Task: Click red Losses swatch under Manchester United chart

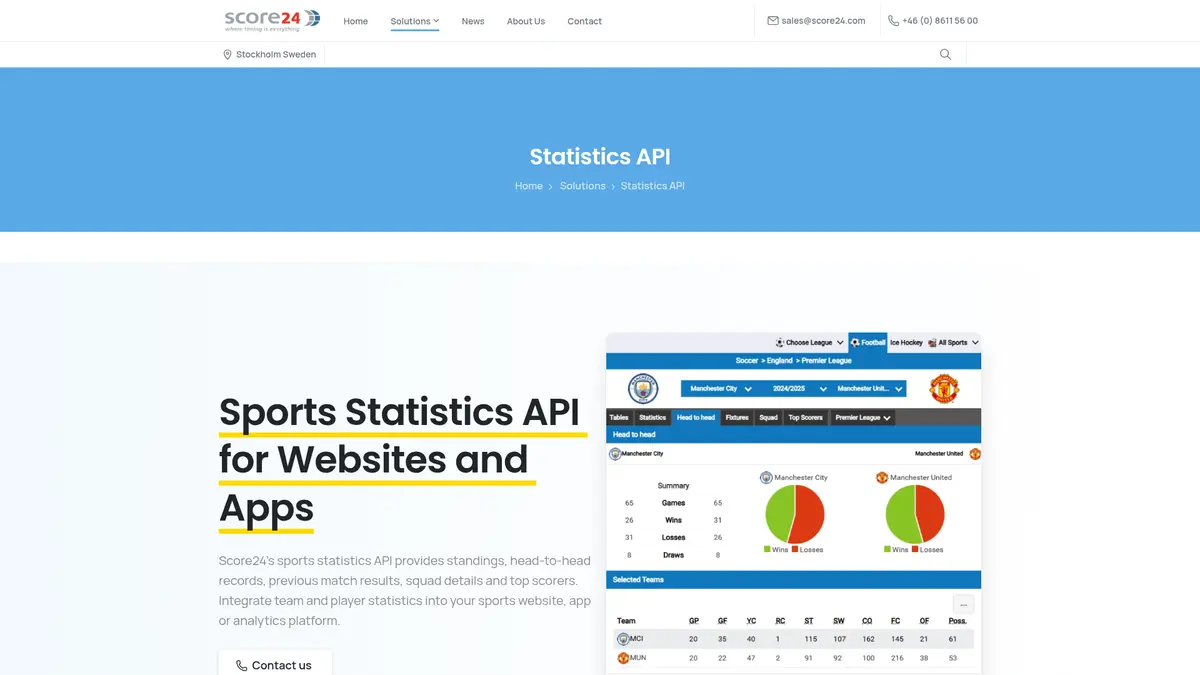Action: click(x=914, y=549)
